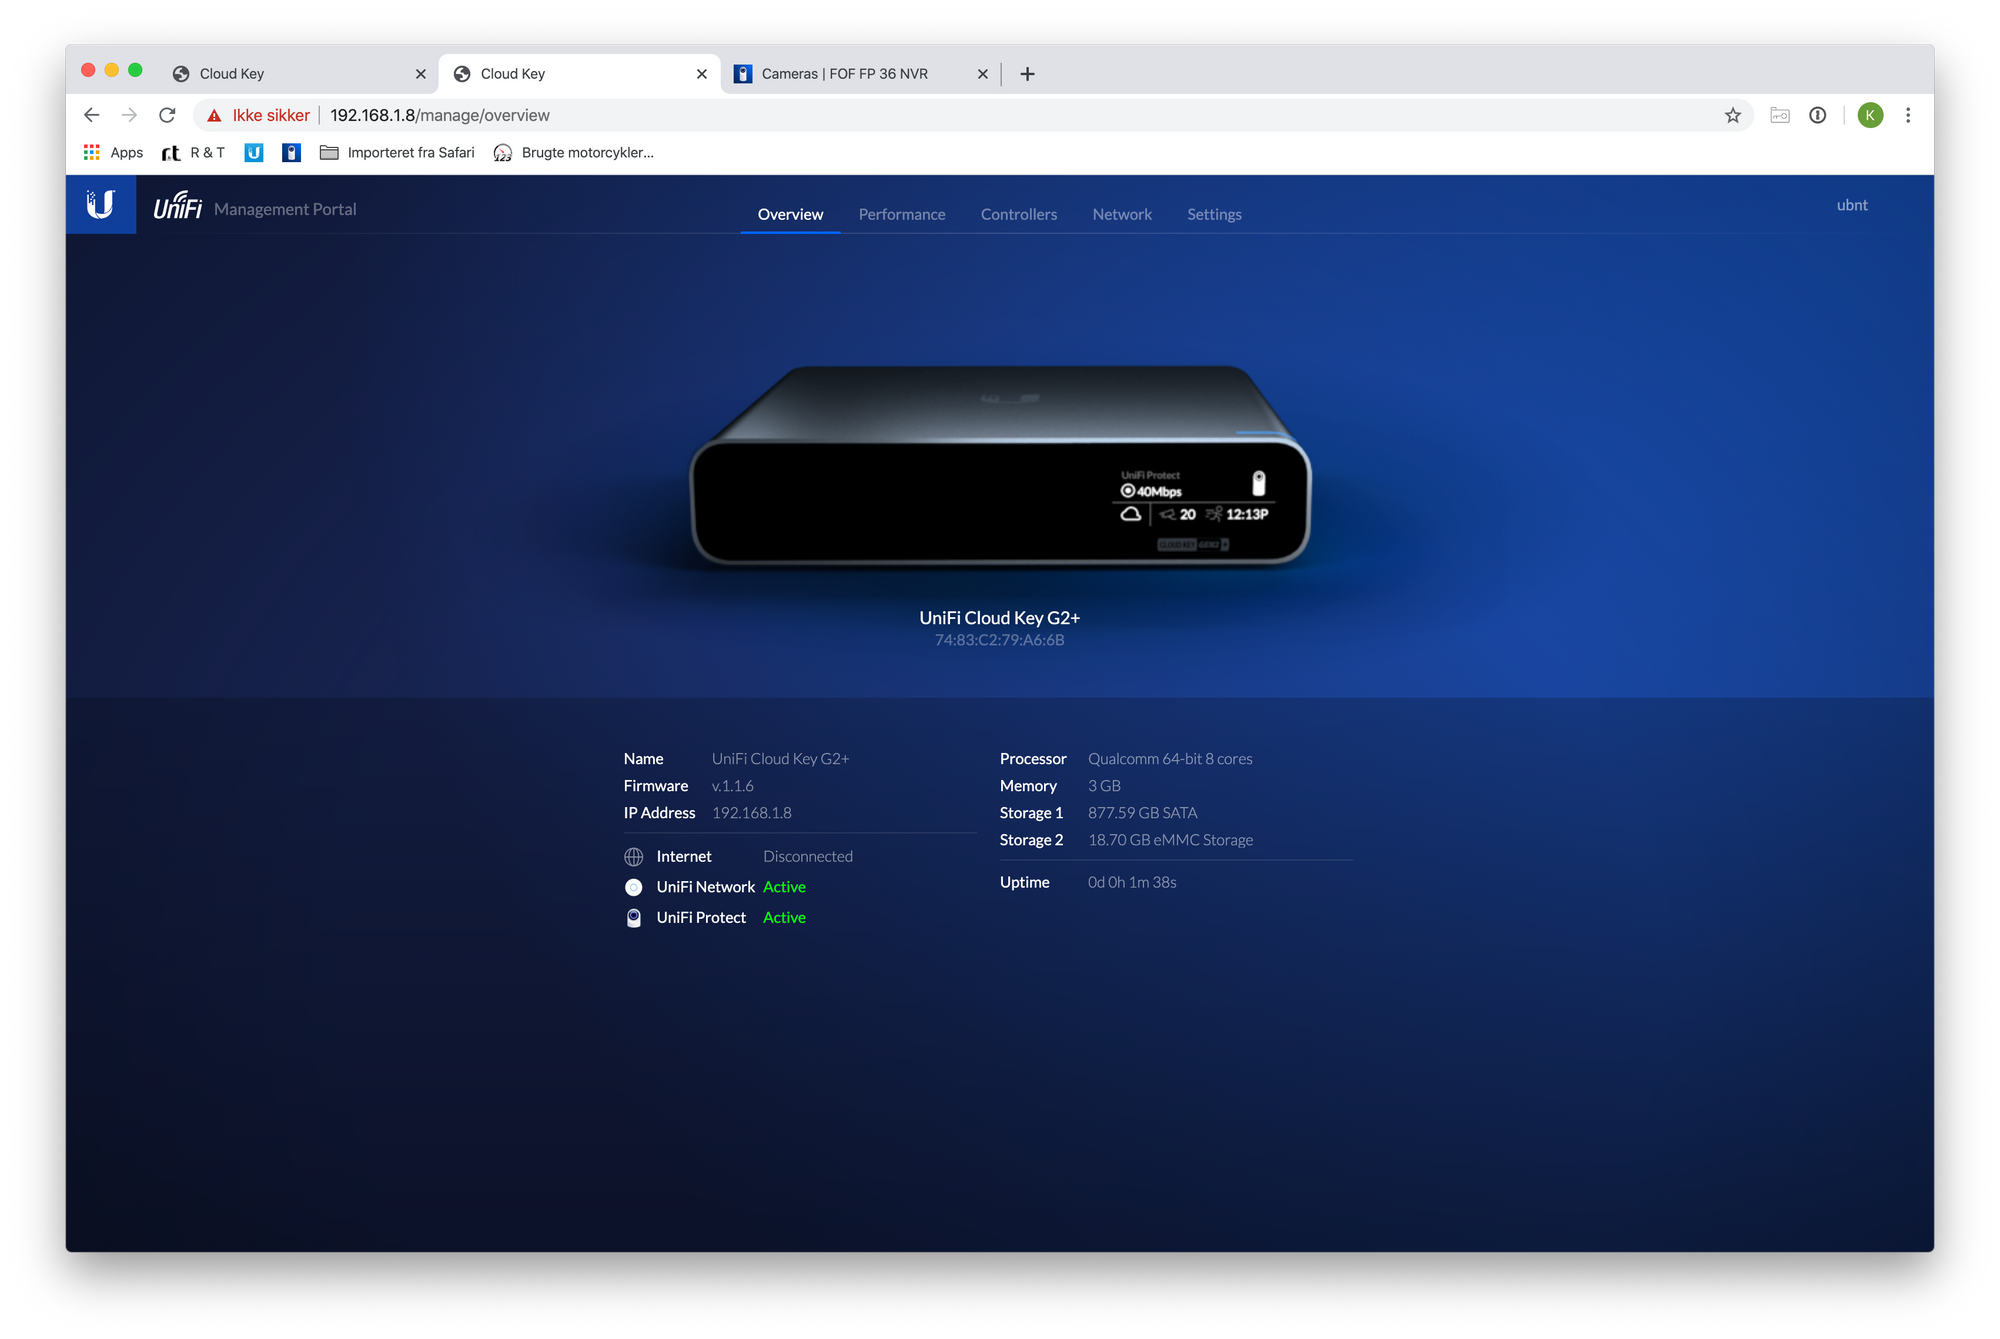Click the UniFi Network Active status
The width and height of the screenshot is (2000, 1339).
point(784,887)
